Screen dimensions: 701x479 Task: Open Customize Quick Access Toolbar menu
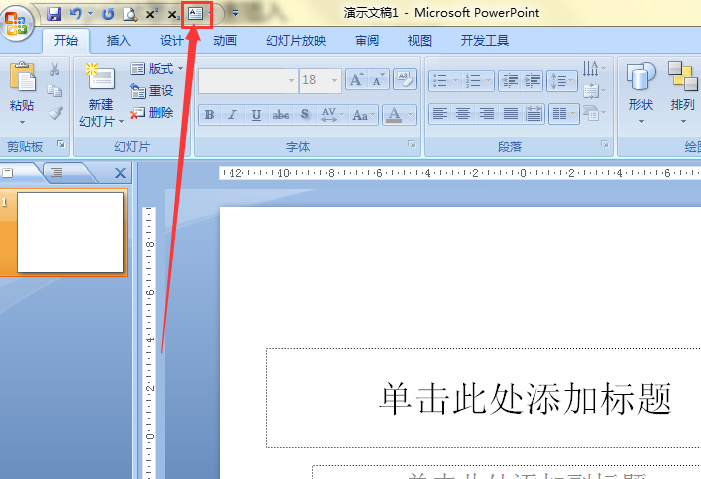pos(235,14)
